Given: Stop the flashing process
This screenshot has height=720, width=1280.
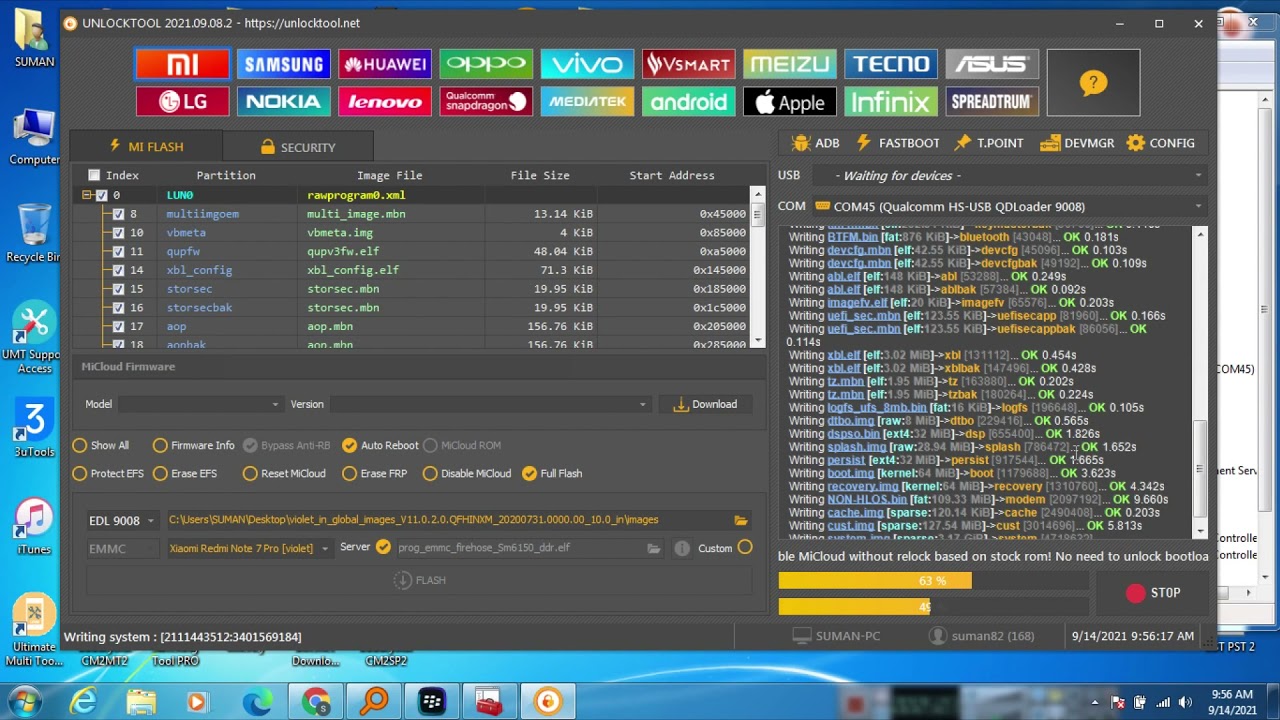Looking at the screenshot, I should click(x=1153, y=593).
